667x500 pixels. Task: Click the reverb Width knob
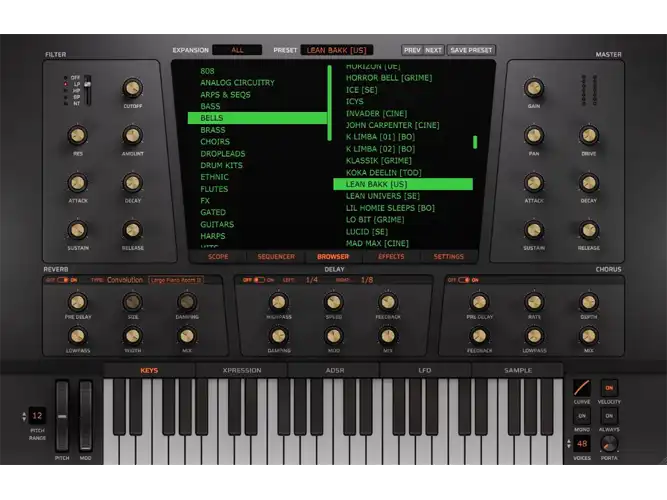click(132, 336)
